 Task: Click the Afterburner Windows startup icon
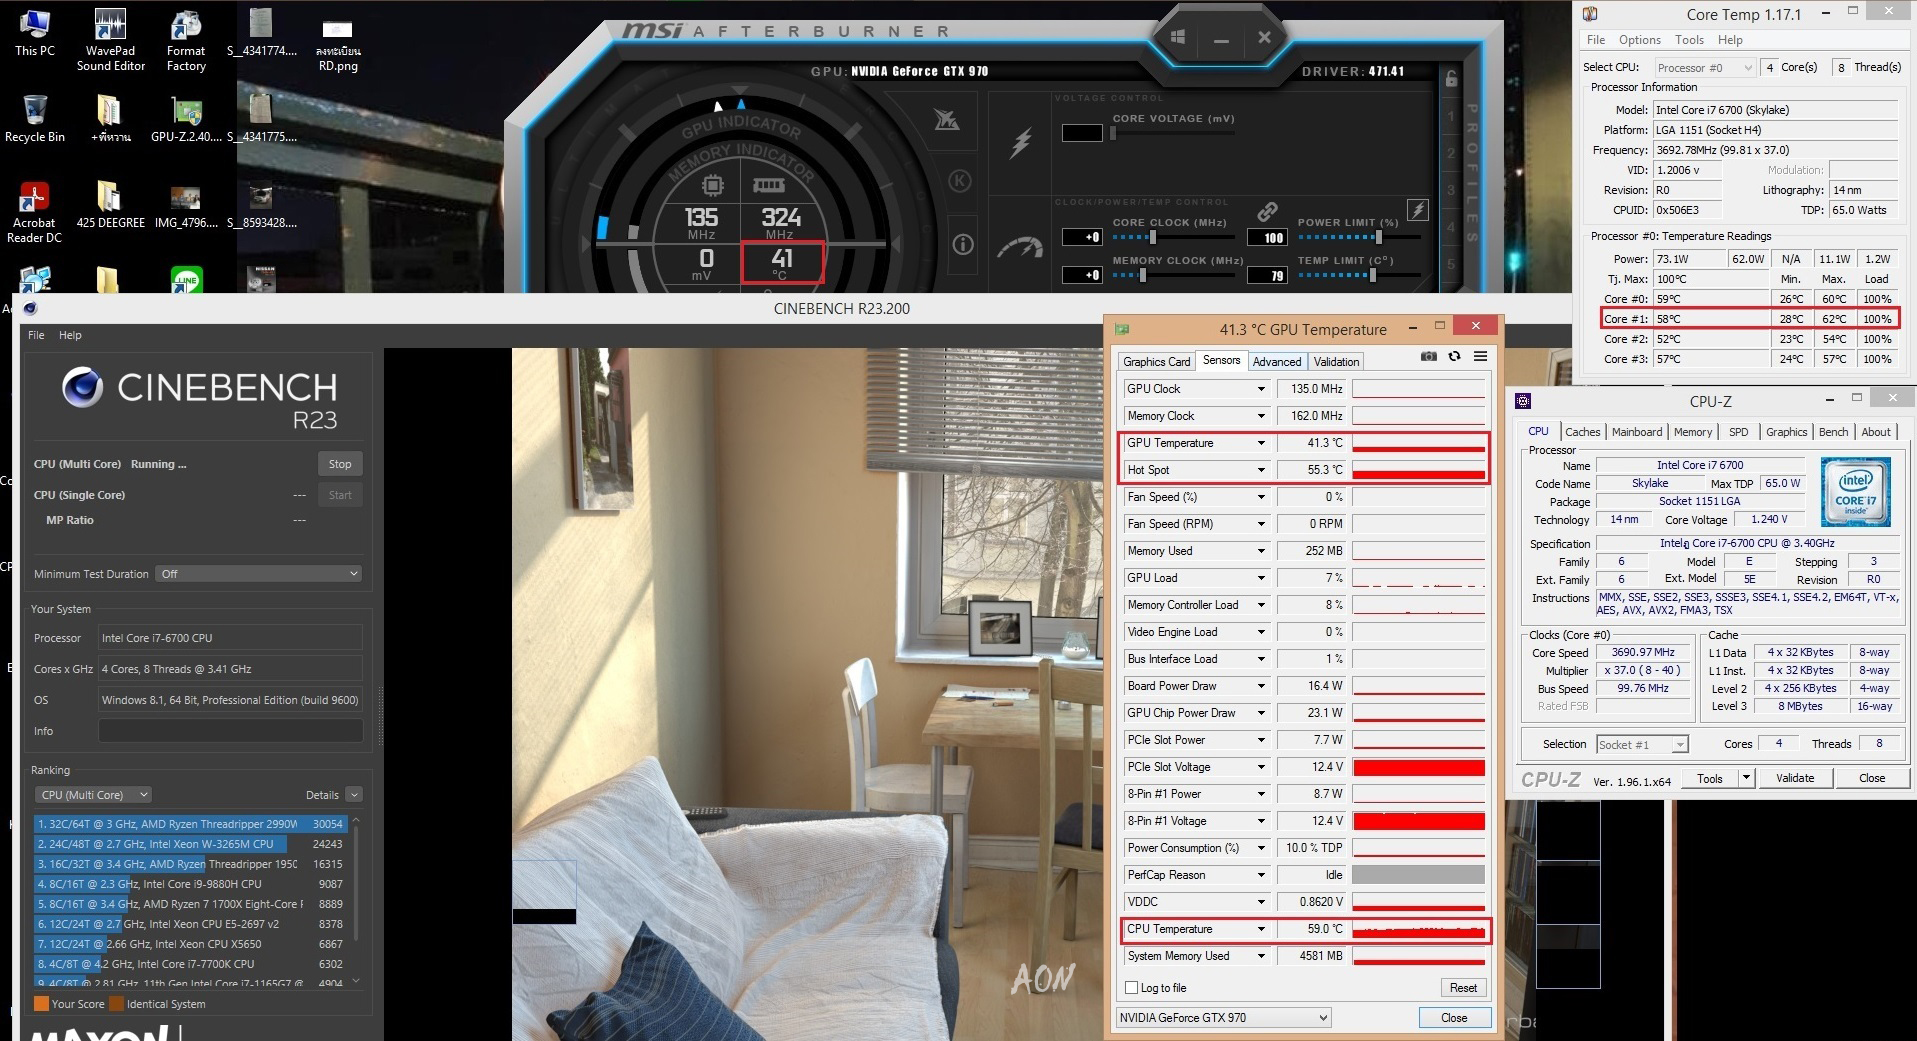coord(1178,38)
